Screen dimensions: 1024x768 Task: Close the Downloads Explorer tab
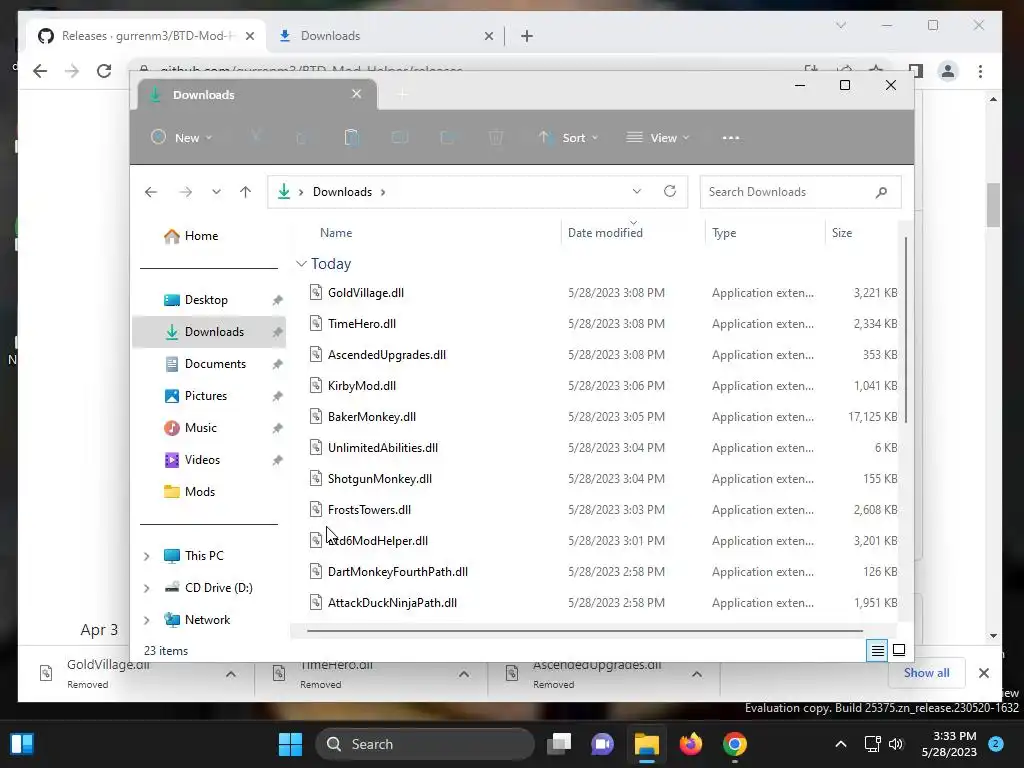(x=357, y=94)
